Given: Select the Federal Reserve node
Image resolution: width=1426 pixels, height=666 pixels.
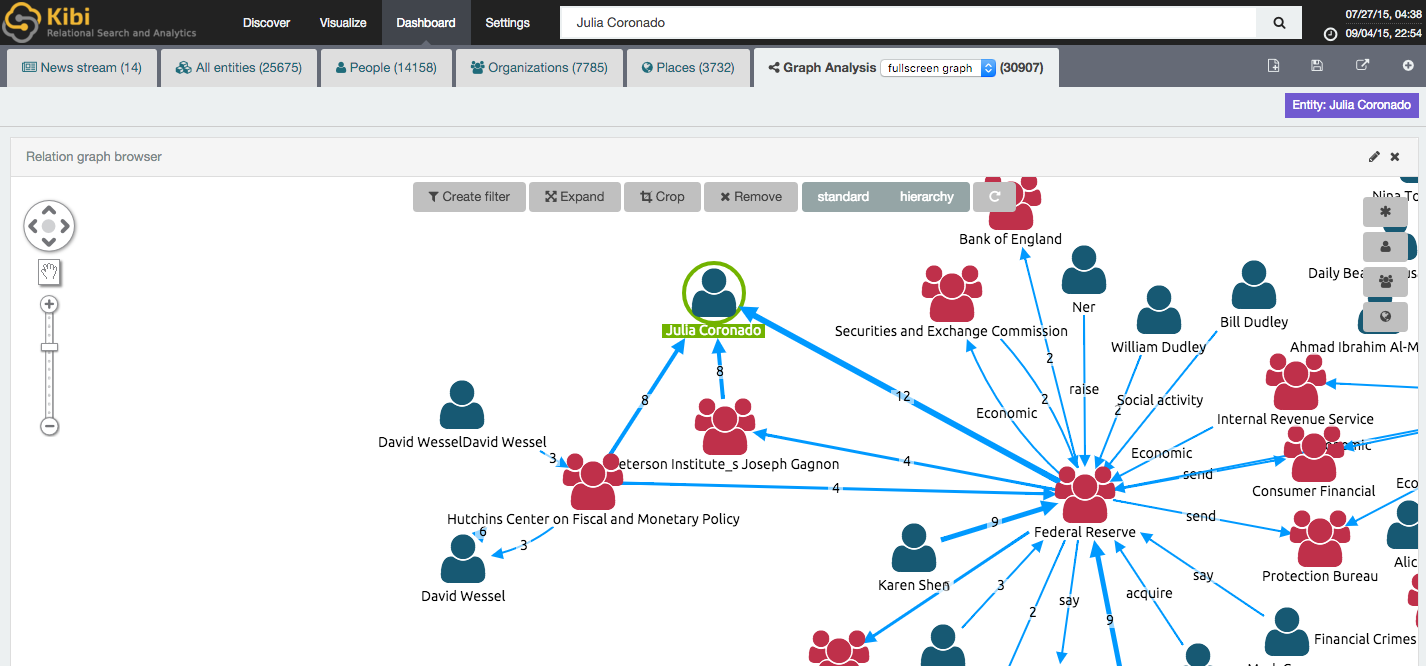Looking at the screenshot, I should (x=1085, y=495).
